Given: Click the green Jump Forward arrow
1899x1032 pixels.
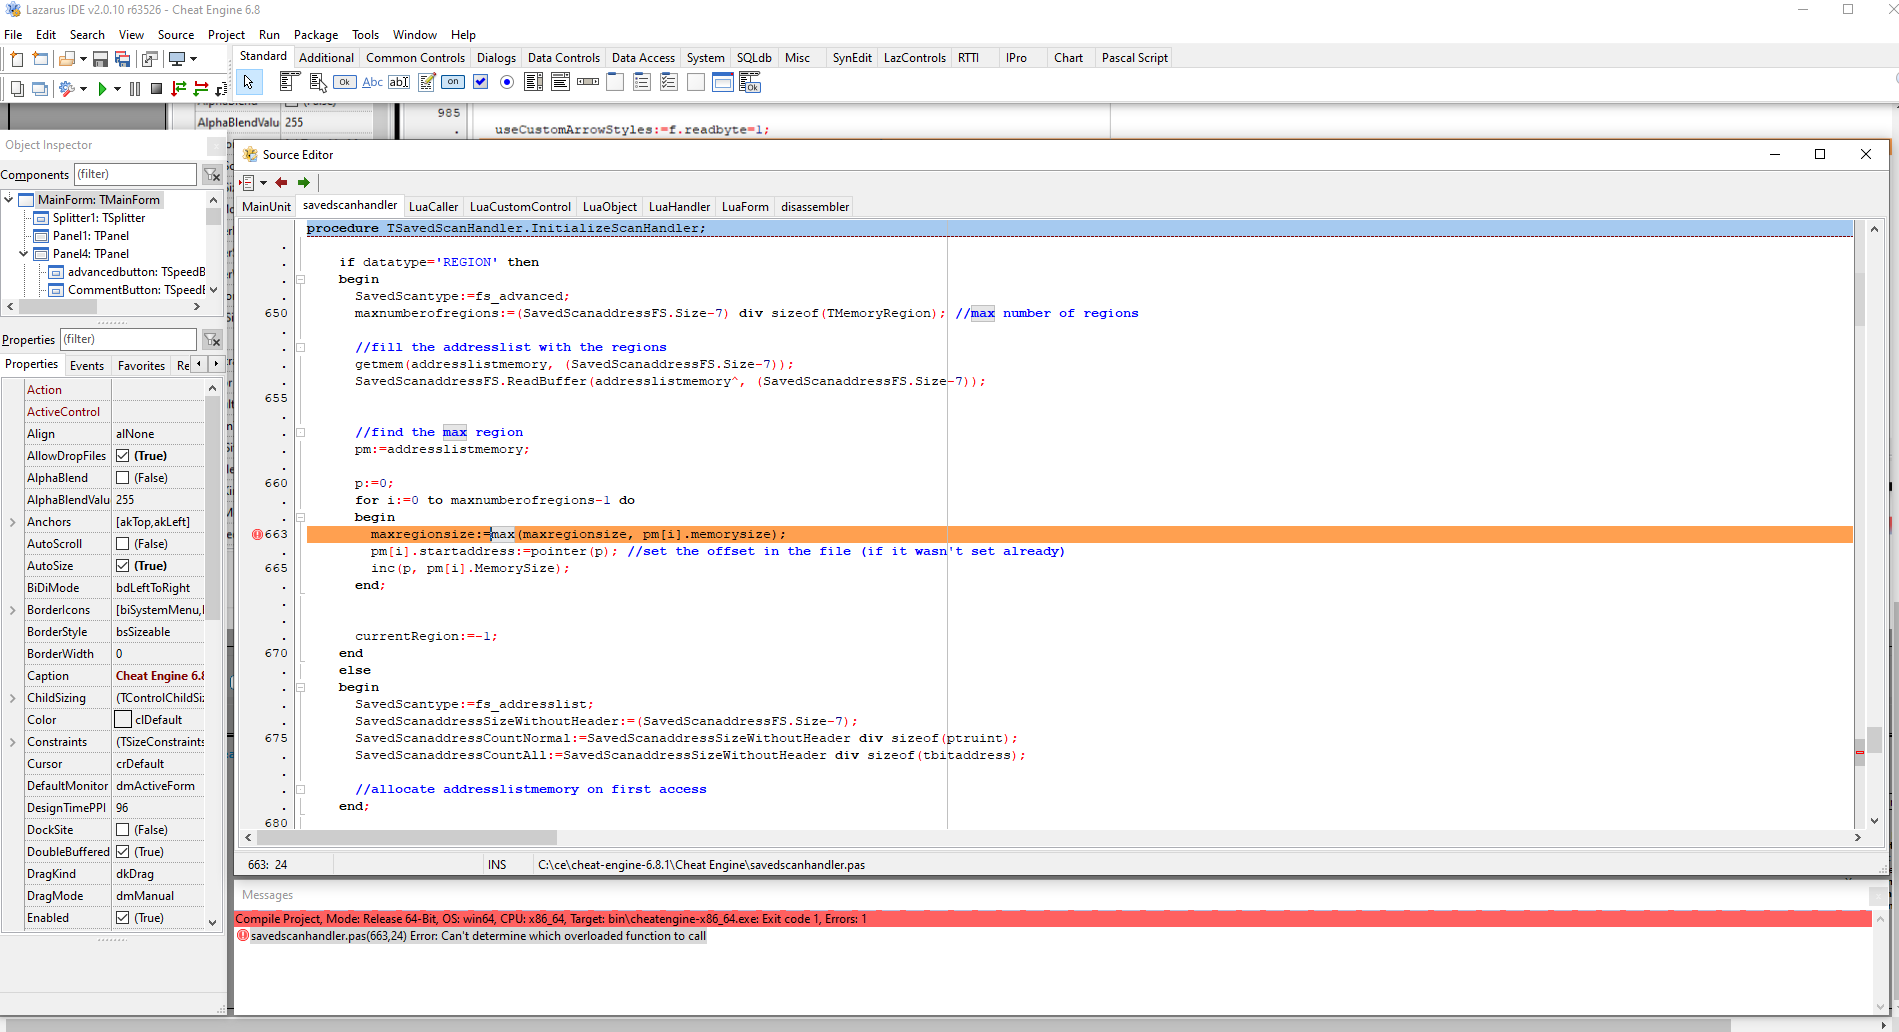Looking at the screenshot, I should [x=304, y=182].
